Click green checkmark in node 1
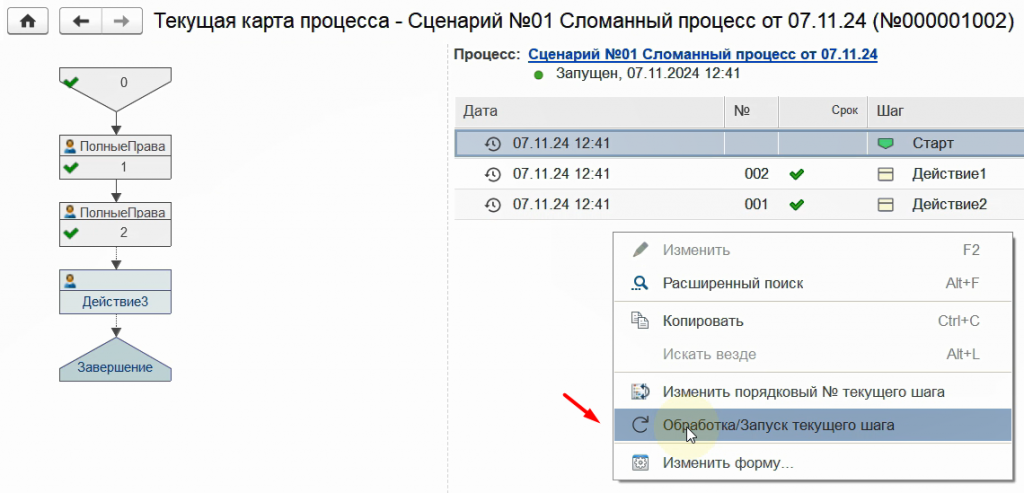 71,168
